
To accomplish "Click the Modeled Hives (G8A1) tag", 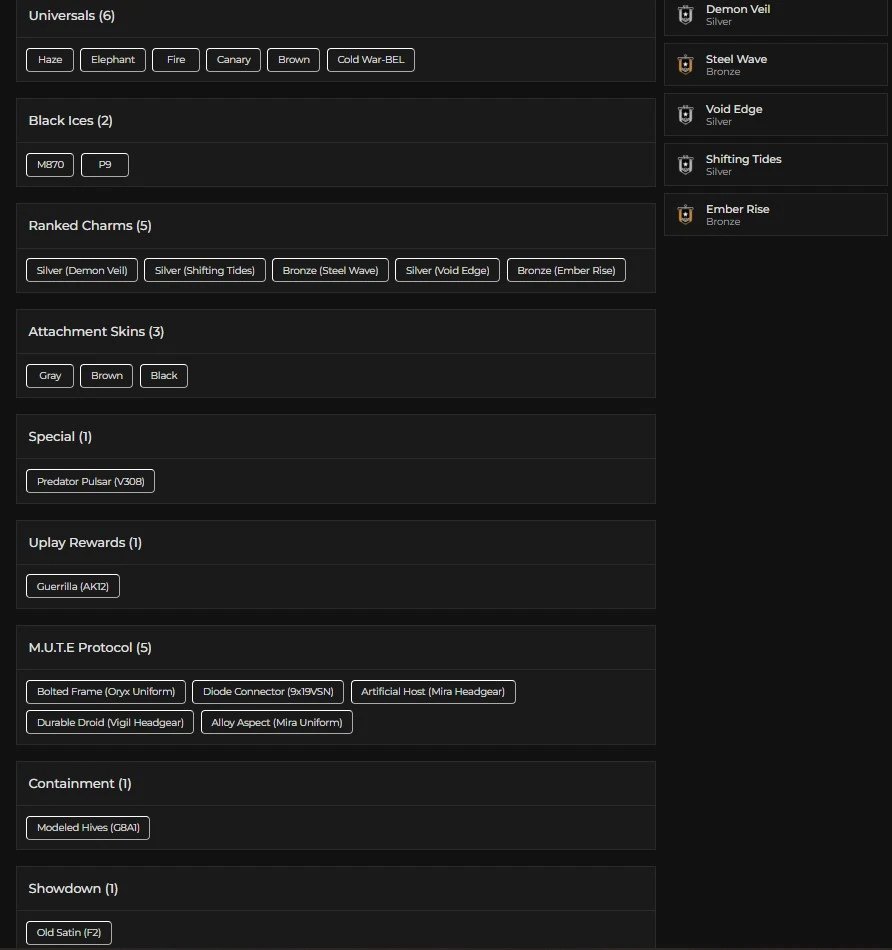I will (x=88, y=828).
